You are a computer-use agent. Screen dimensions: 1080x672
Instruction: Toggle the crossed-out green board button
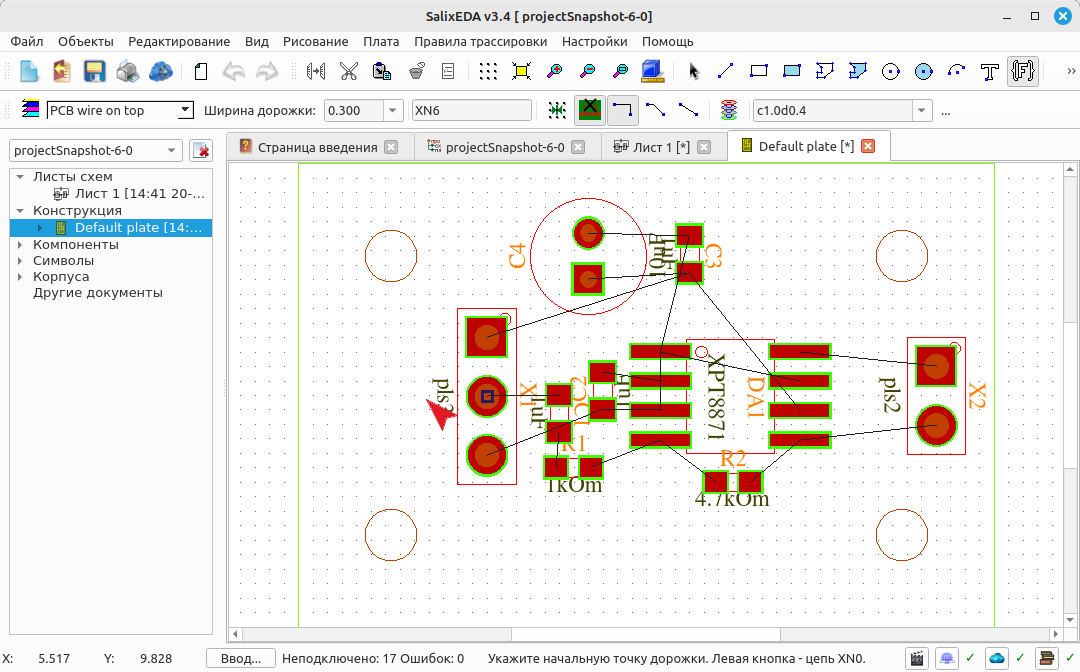tap(590, 110)
